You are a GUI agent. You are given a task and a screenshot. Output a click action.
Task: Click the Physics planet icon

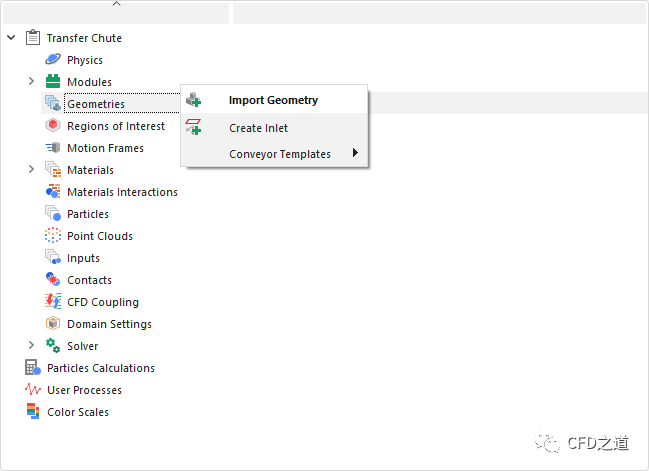tap(53, 60)
